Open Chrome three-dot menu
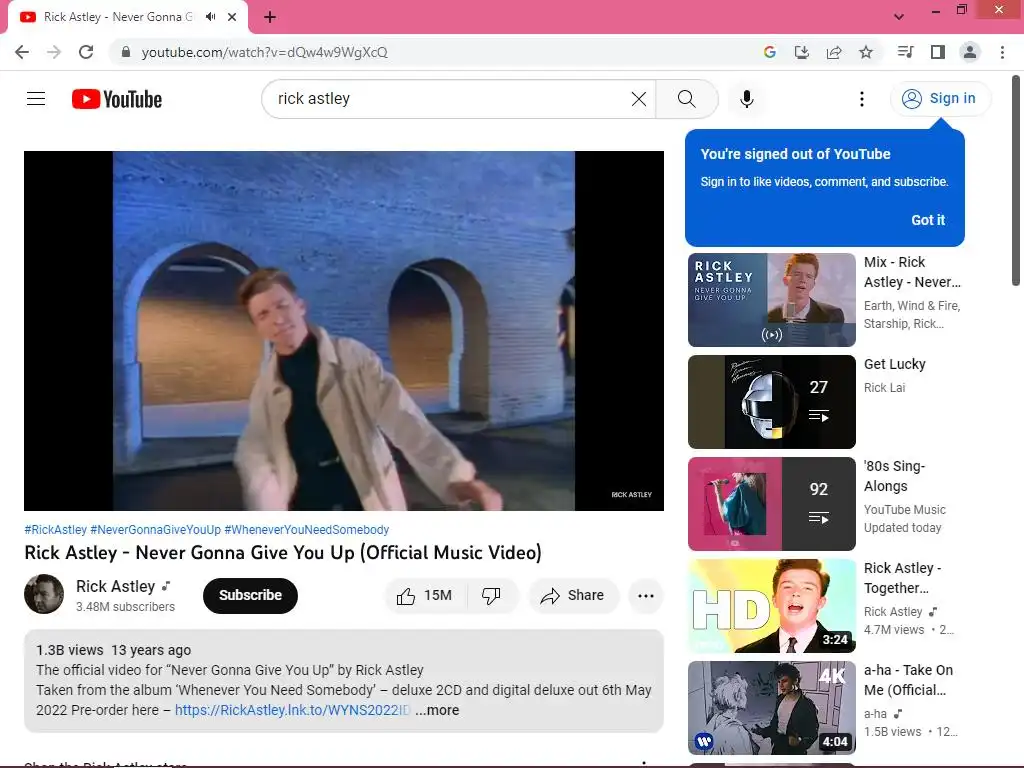 1002,52
